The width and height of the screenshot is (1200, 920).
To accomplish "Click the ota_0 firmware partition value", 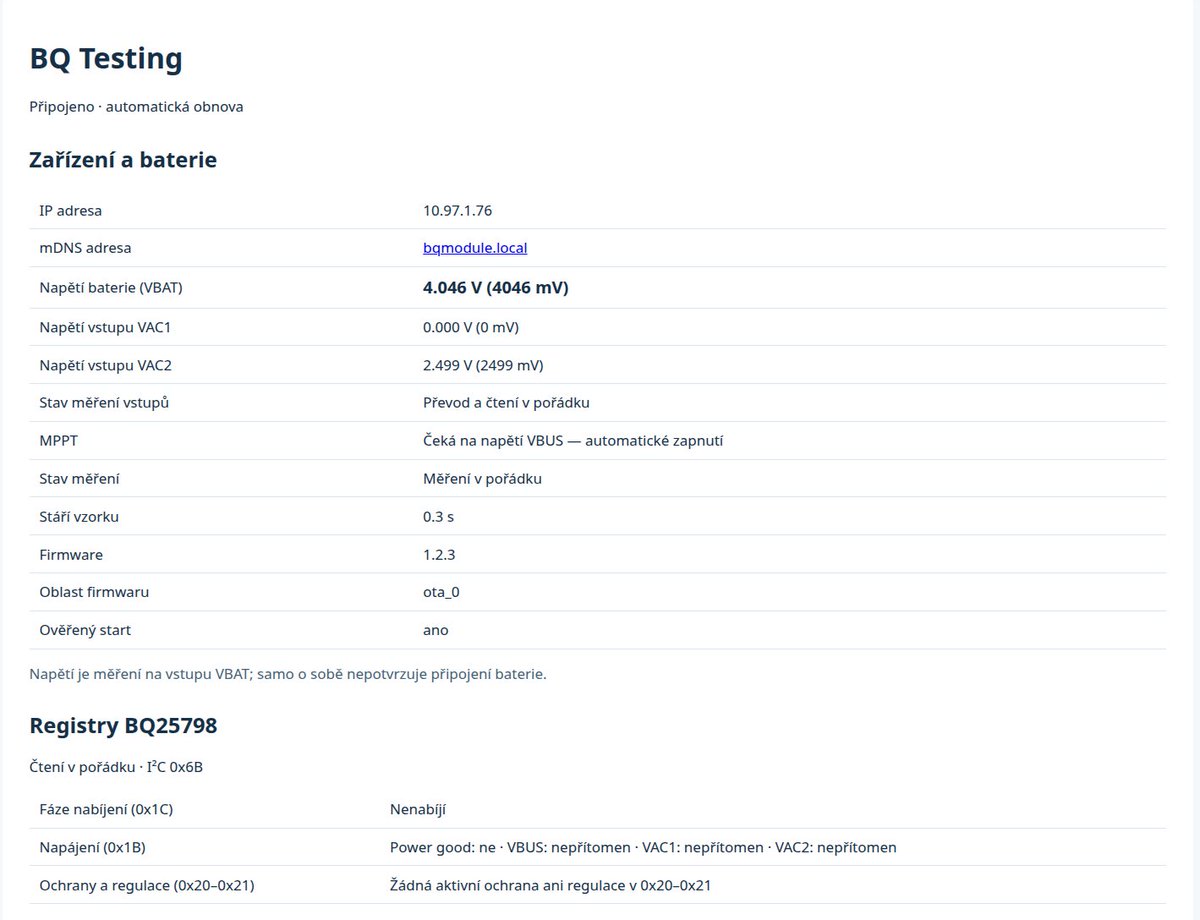I will tap(441, 592).
